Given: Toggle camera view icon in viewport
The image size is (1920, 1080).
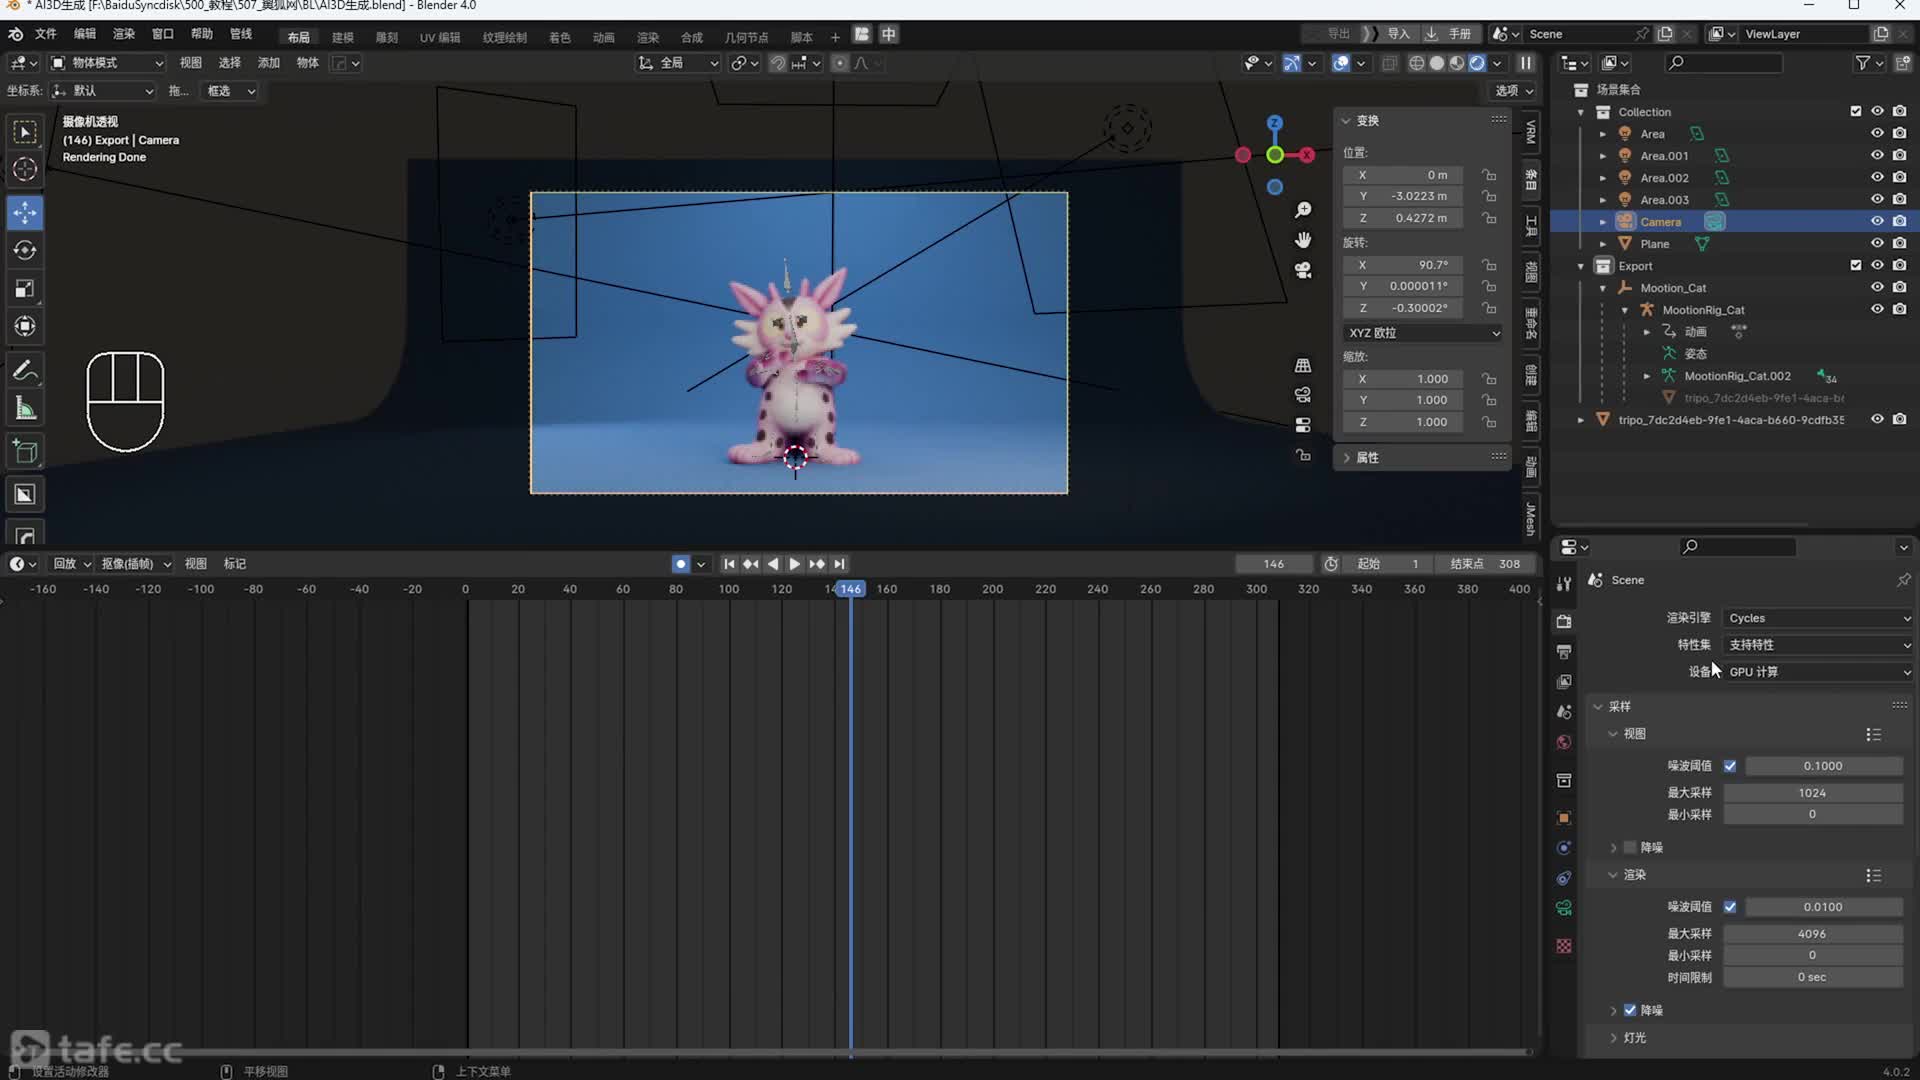Looking at the screenshot, I should [x=1303, y=270].
